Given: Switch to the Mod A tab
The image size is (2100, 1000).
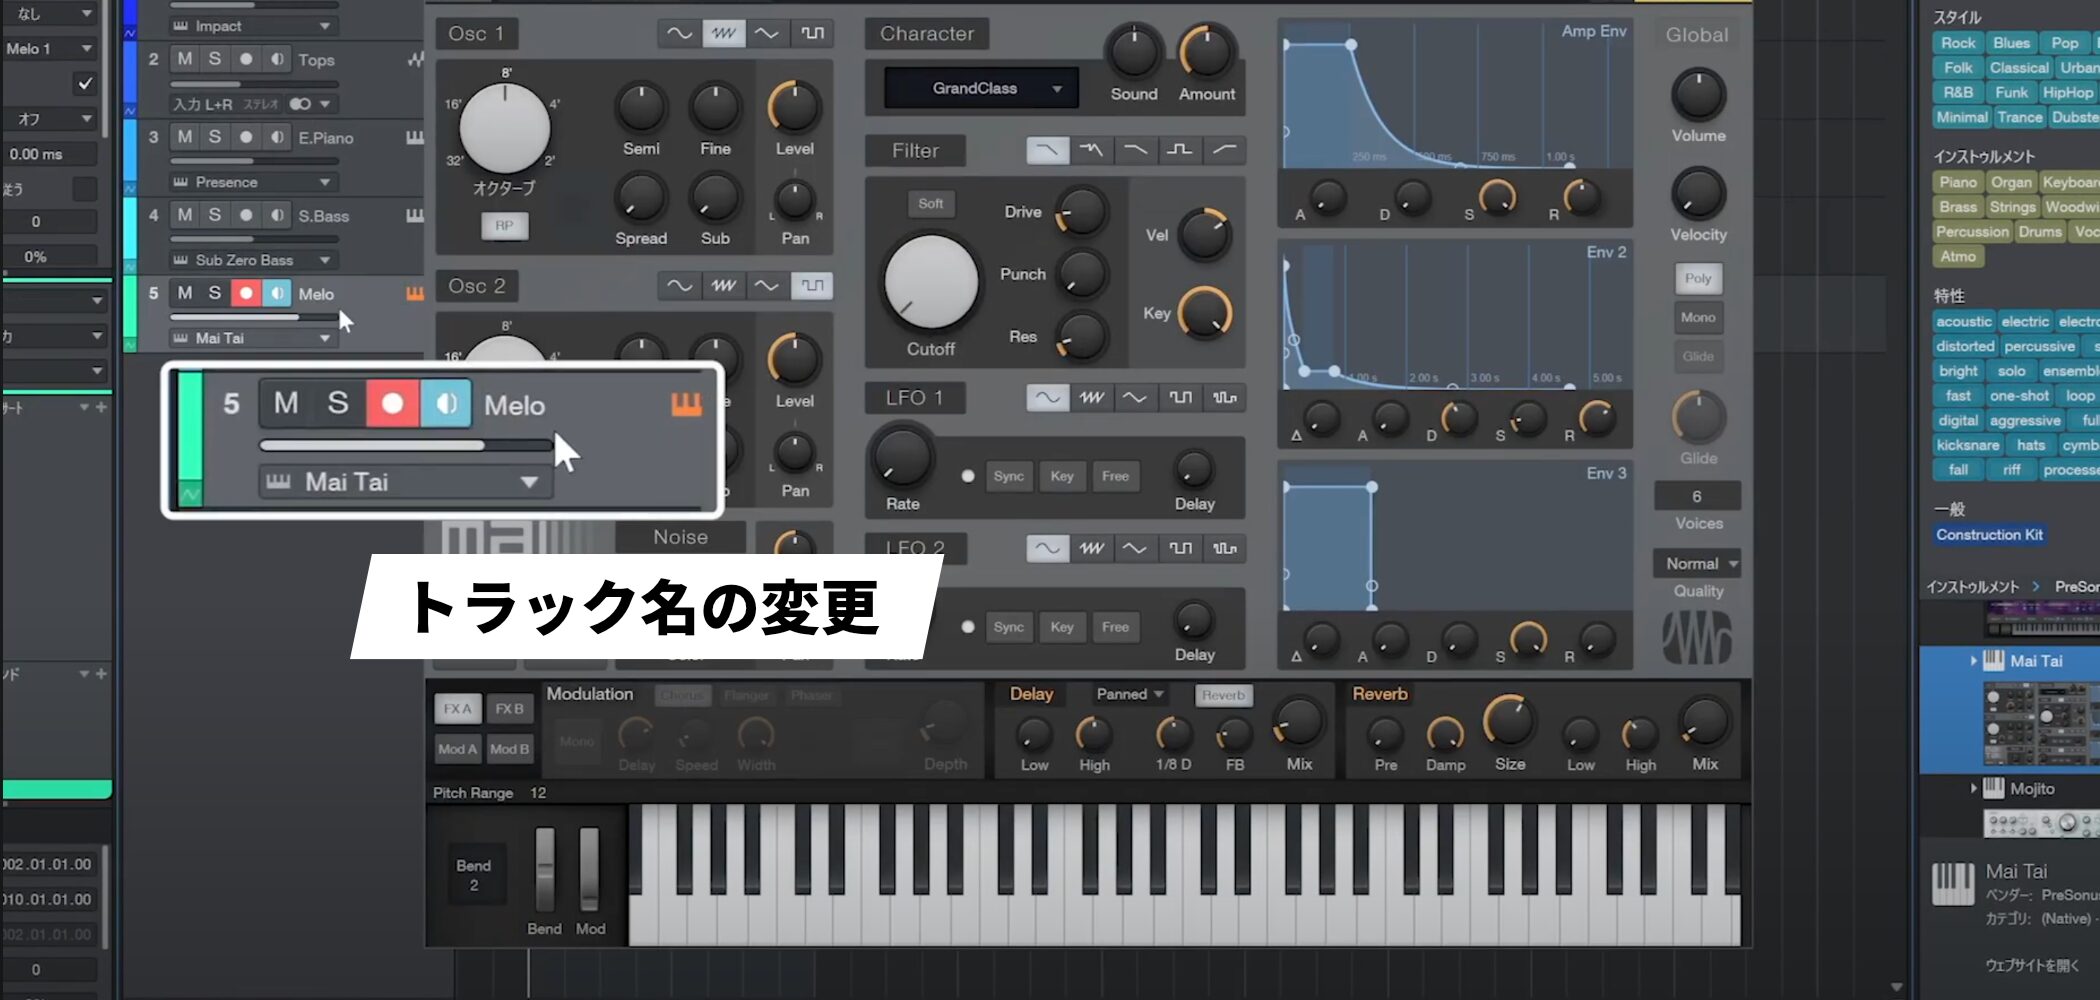Looking at the screenshot, I should [457, 749].
